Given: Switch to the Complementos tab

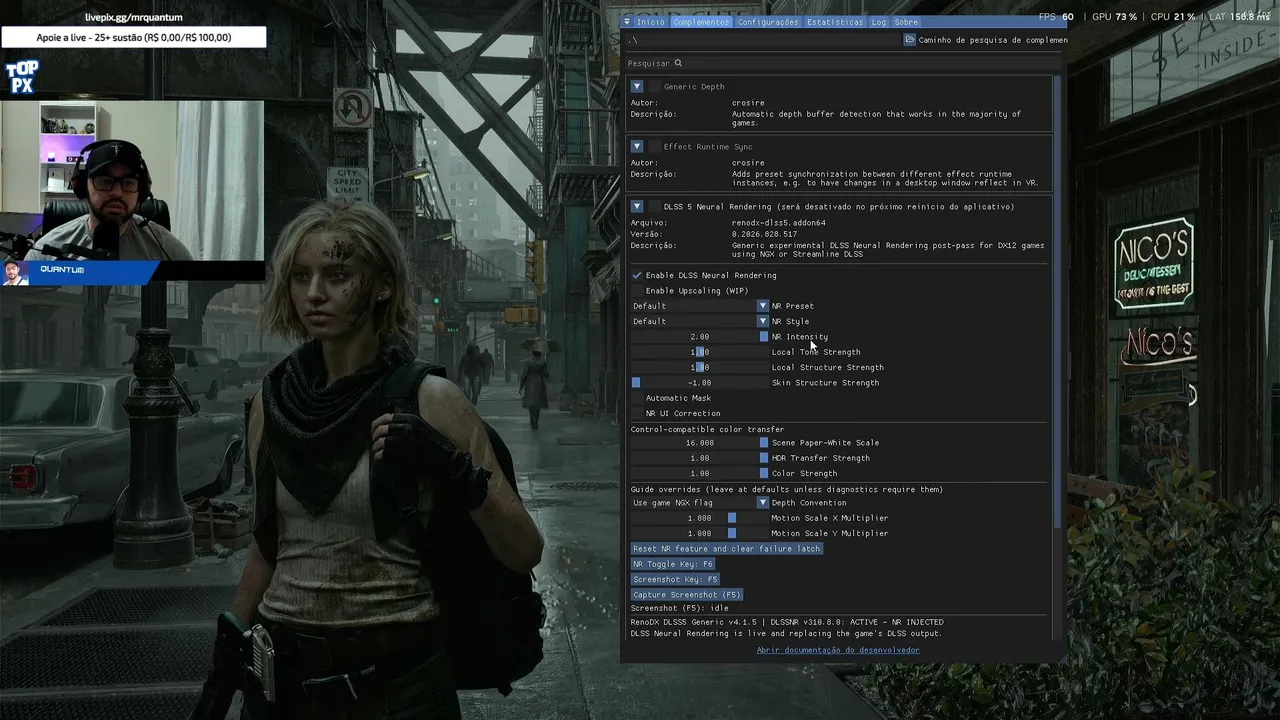Looking at the screenshot, I should (x=701, y=22).
